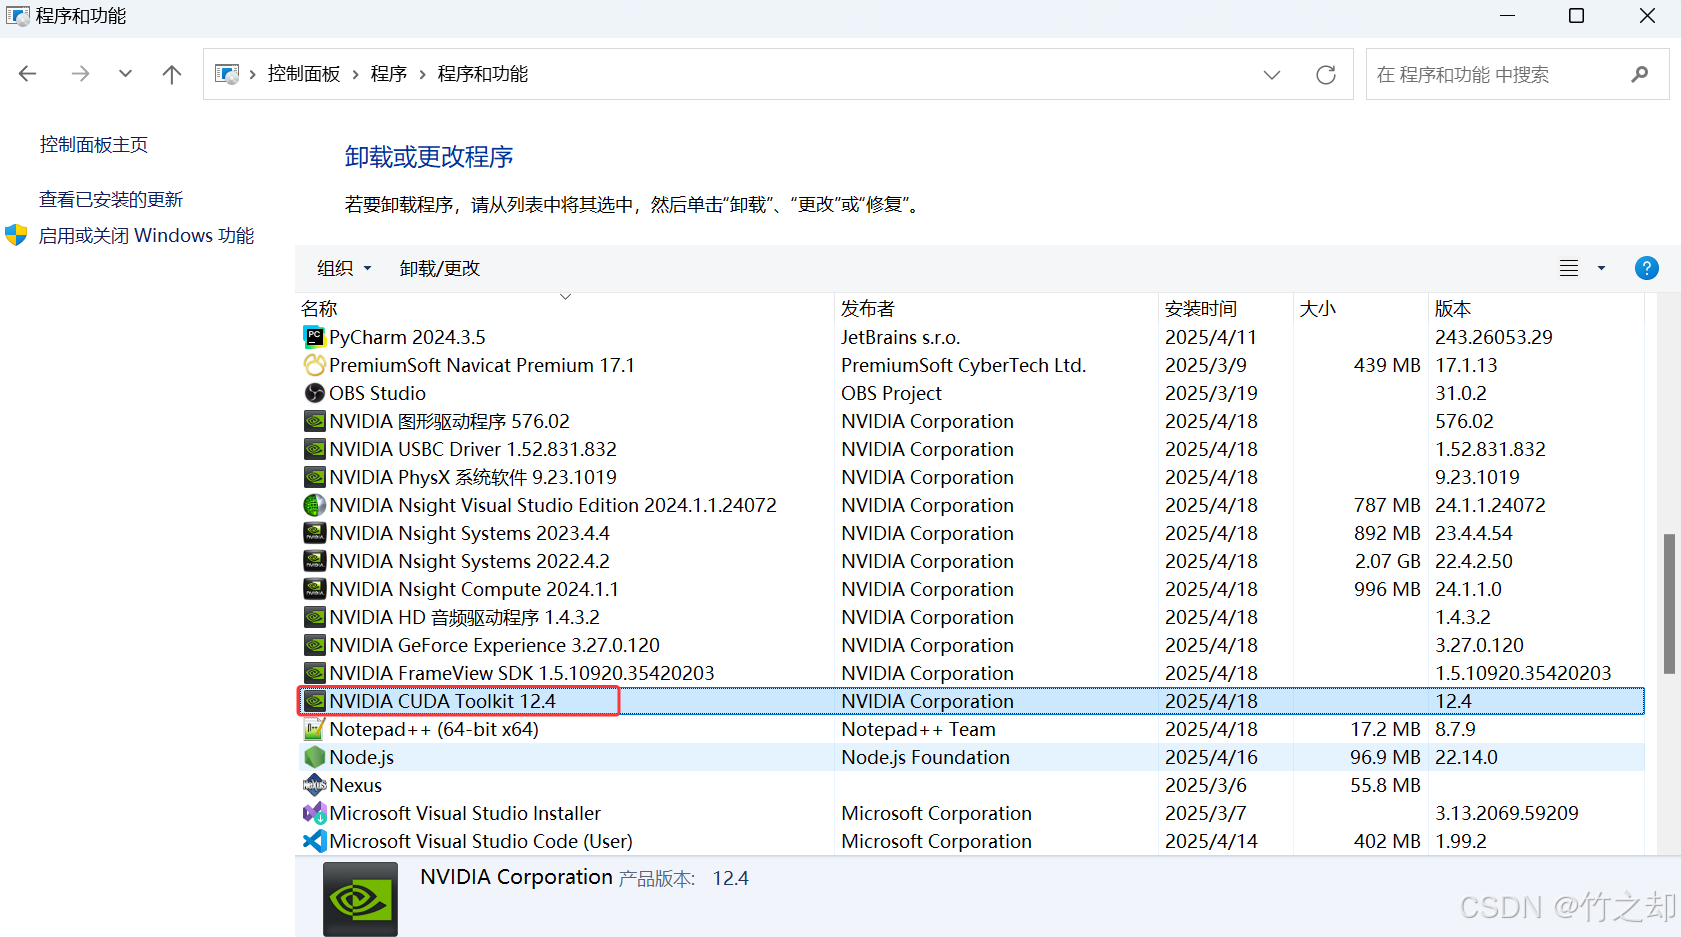
Task: Click the Visual Studio Code (User) icon
Action: point(315,841)
